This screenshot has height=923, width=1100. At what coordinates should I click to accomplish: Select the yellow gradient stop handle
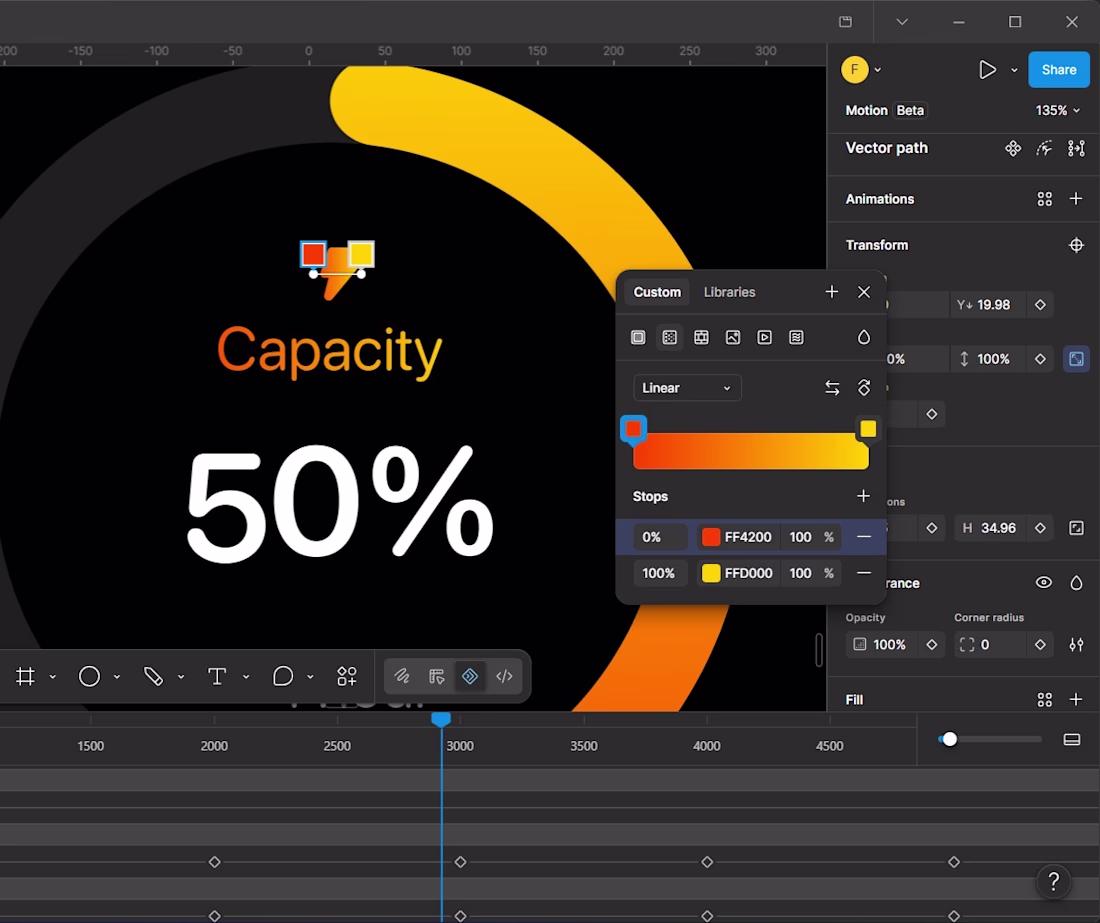868,429
